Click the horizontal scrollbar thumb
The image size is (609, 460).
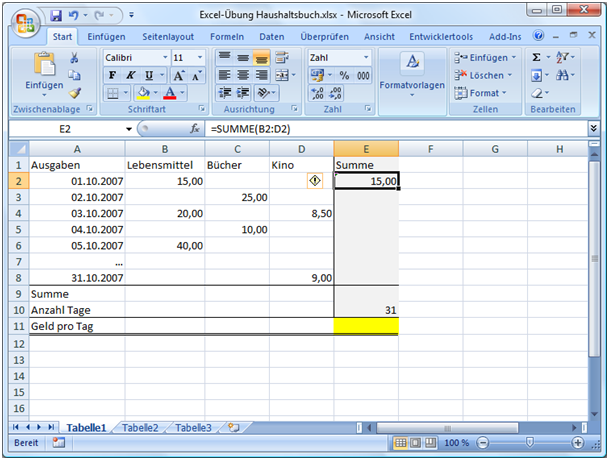pos(447,428)
